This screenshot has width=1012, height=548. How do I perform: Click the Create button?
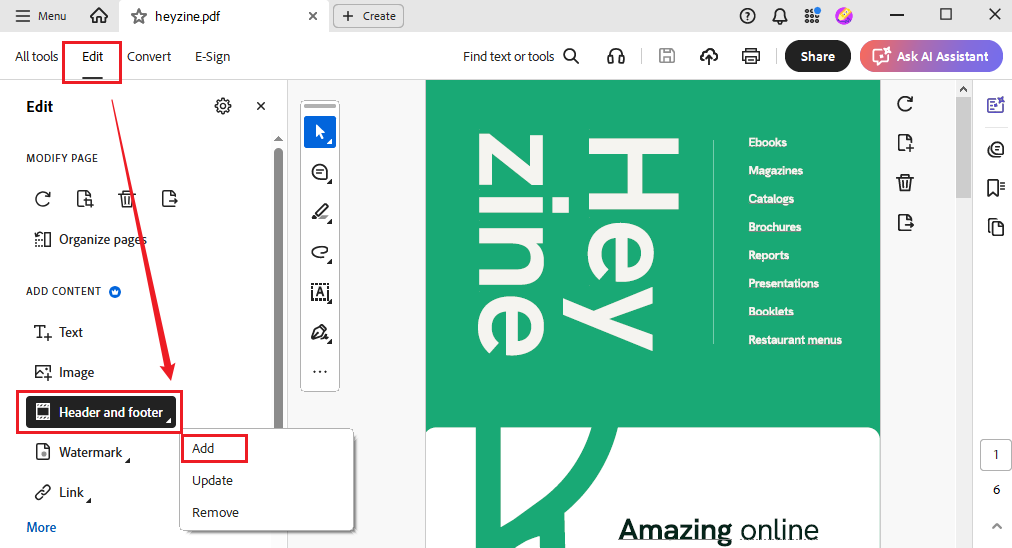pyautogui.click(x=369, y=16)
